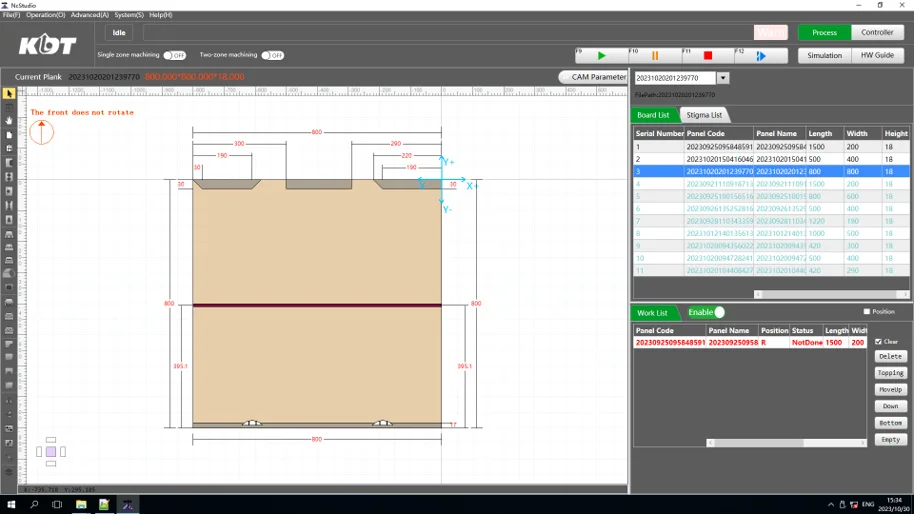Select the yellow arrow pointer tool
This screenshot has width=914, height=514.
9,94
